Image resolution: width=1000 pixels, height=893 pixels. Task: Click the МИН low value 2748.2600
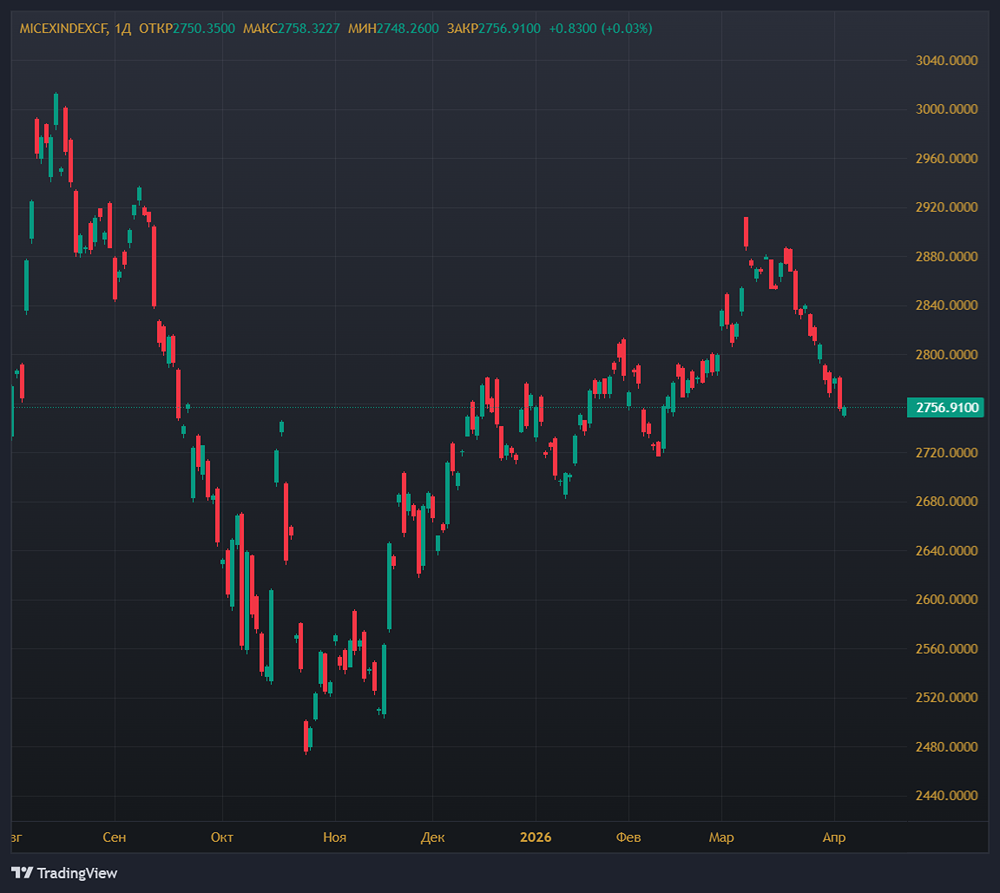(x=408, y=28)
